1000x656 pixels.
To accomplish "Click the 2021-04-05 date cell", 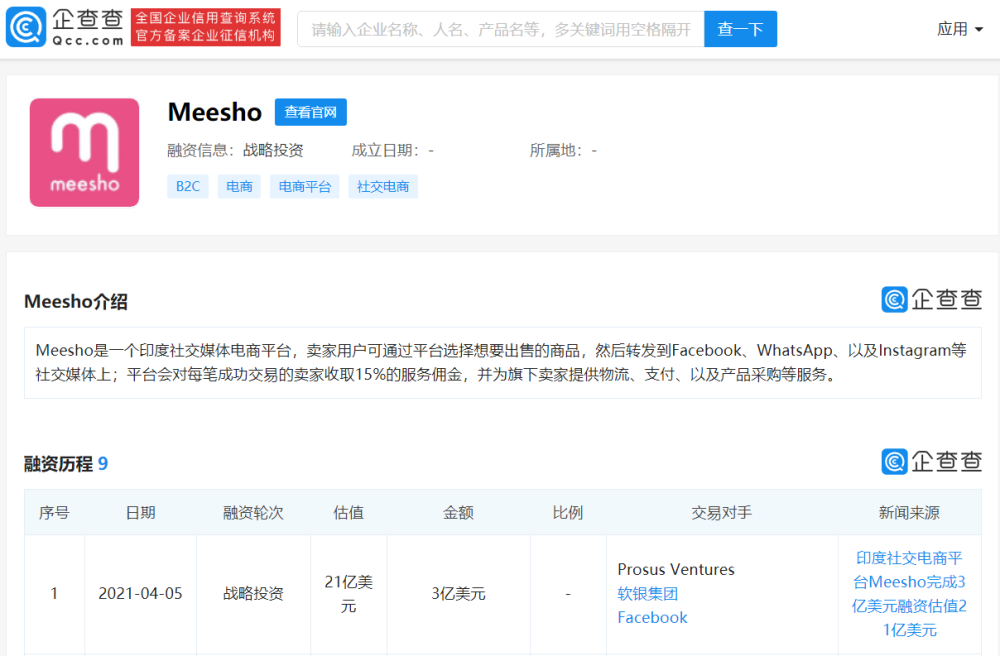I will coord(140,594).
